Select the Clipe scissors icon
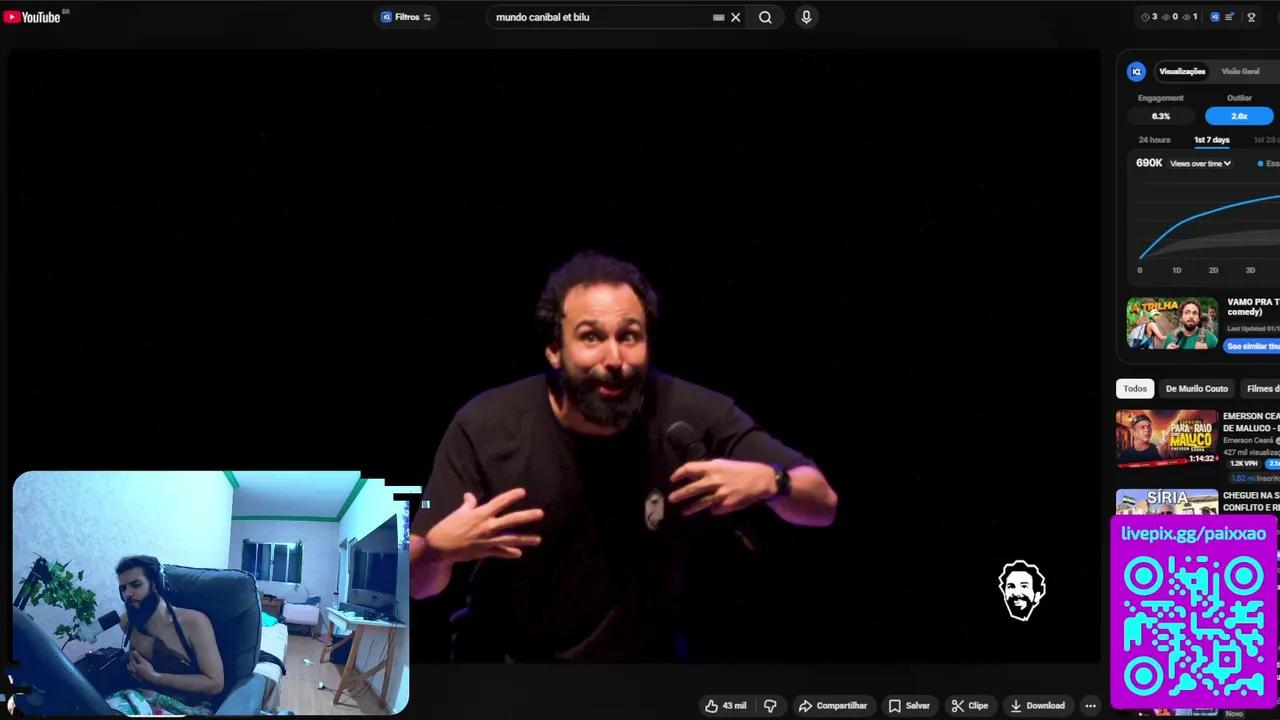 pos(958,705)
